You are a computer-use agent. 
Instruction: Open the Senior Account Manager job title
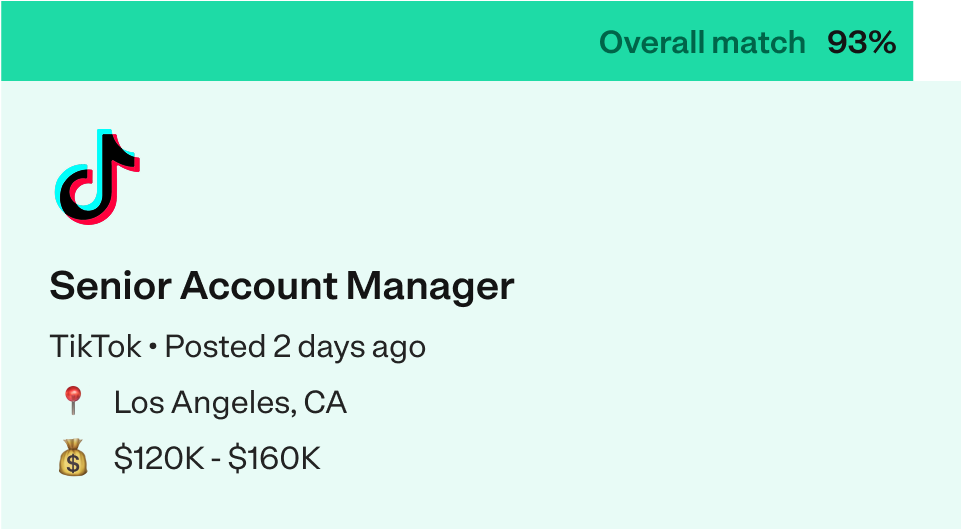click(x=282, y=286)
